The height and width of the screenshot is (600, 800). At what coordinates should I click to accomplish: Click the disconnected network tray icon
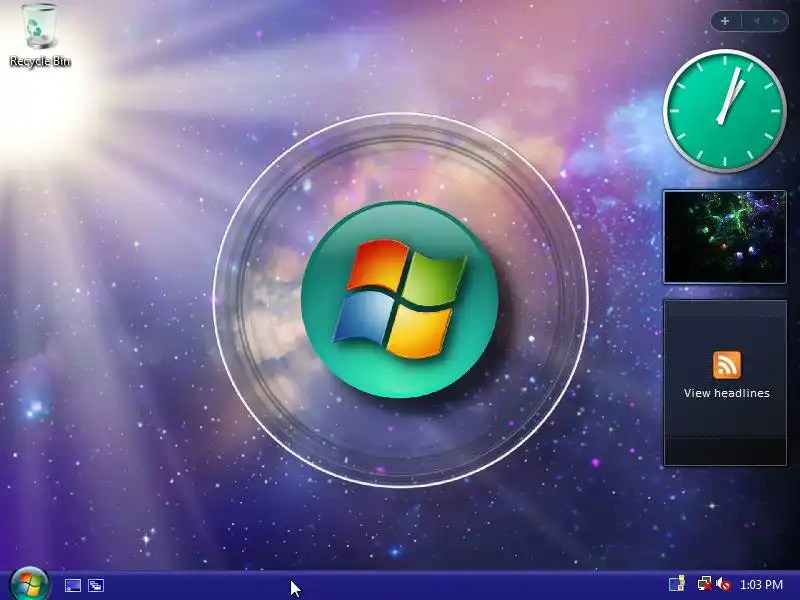tap(705, 584)
